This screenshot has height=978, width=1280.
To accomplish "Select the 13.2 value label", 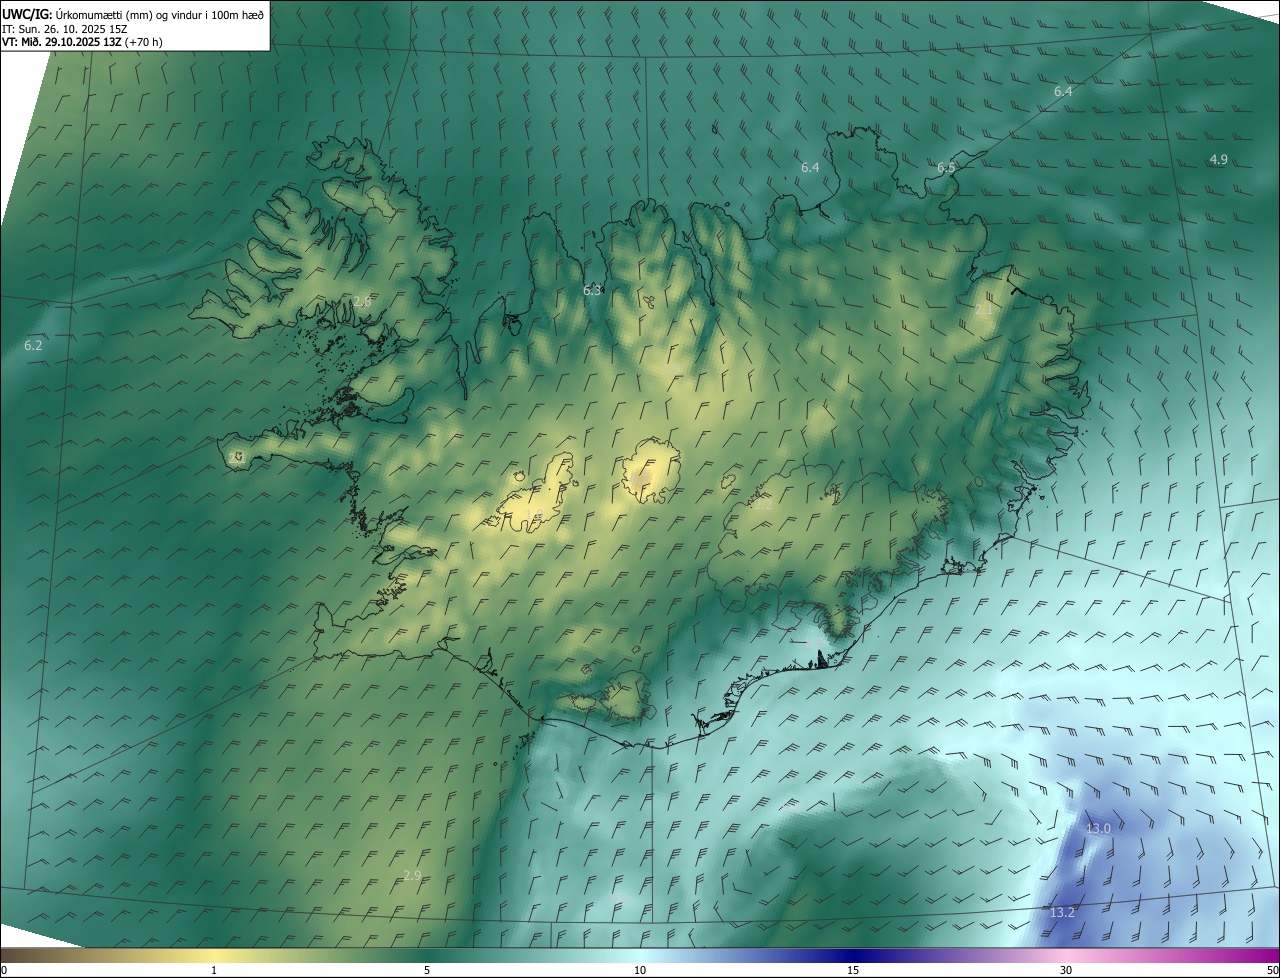I will 1062,913.
